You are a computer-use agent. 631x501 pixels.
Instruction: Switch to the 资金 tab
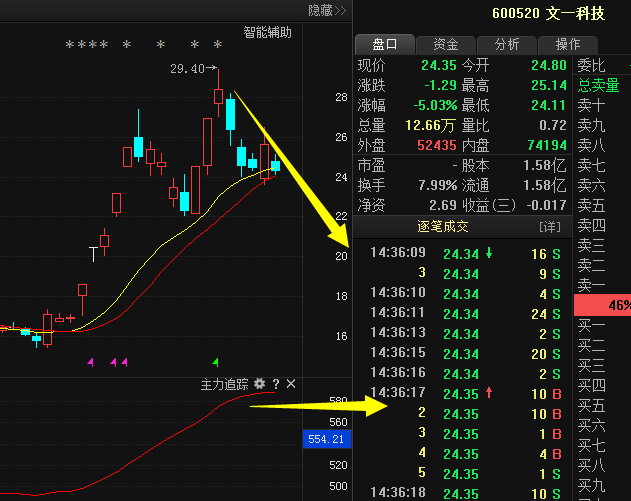point(446,44)
